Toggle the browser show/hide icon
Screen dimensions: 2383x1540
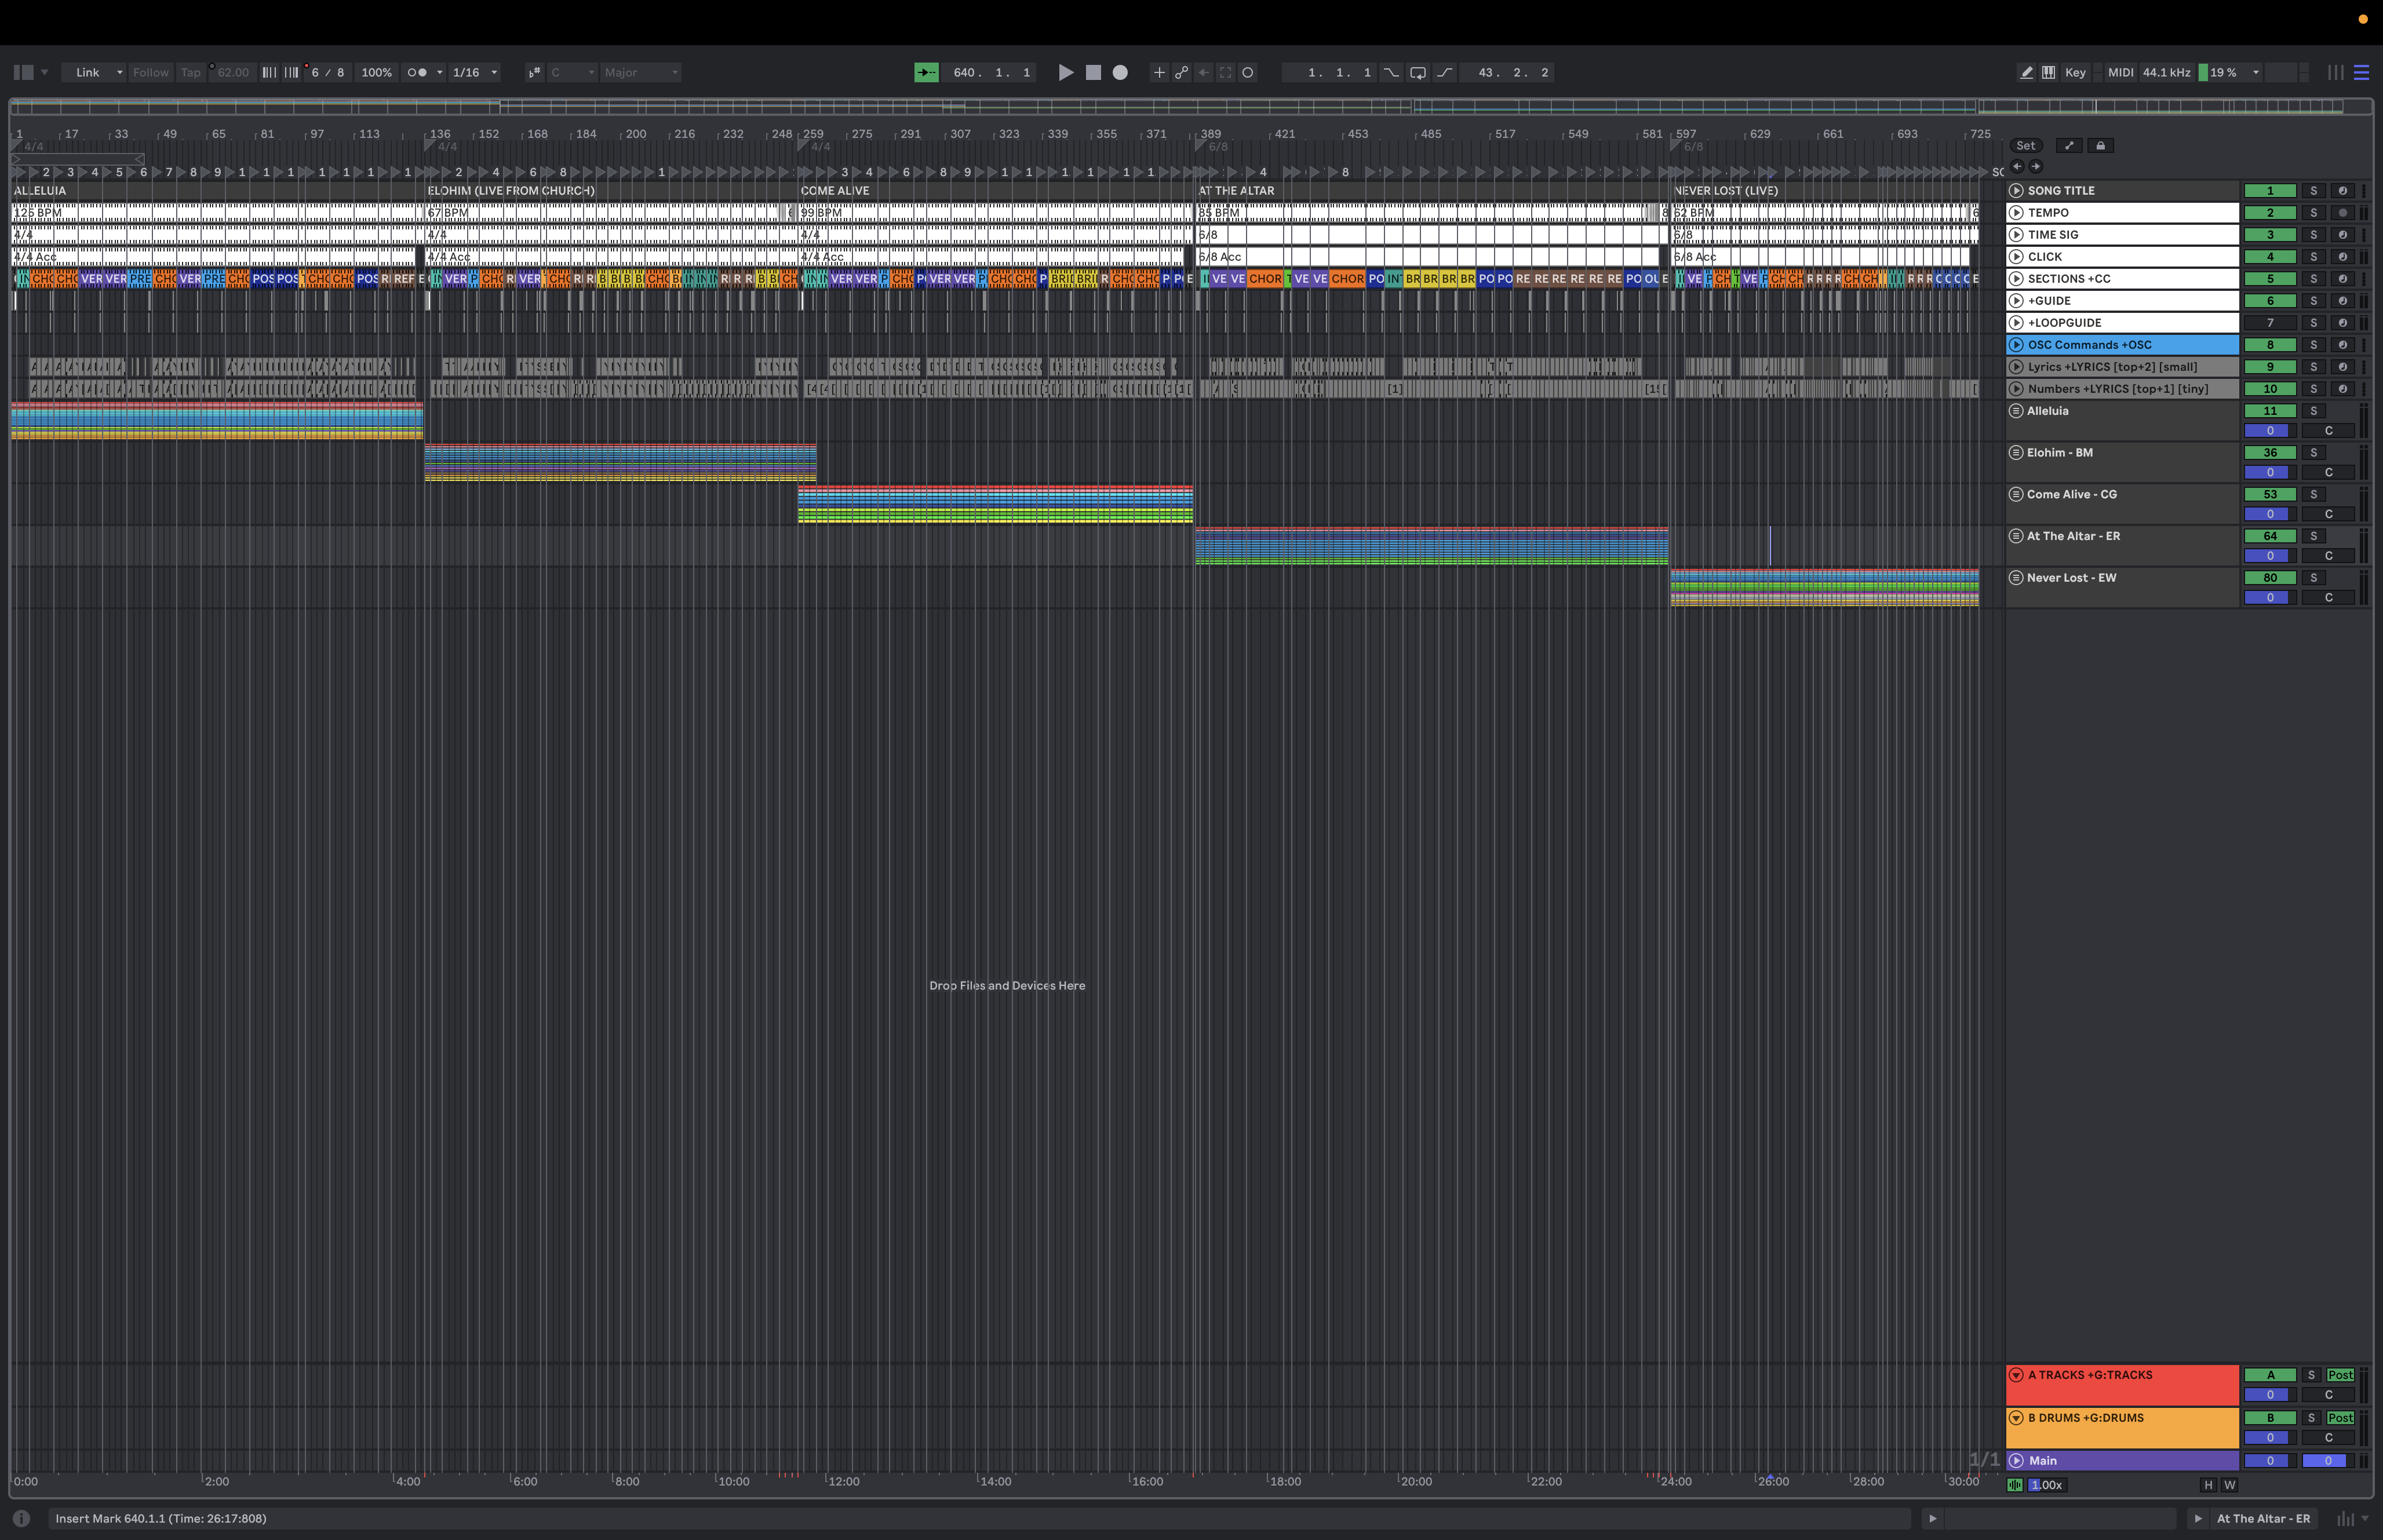coord(23,72)
